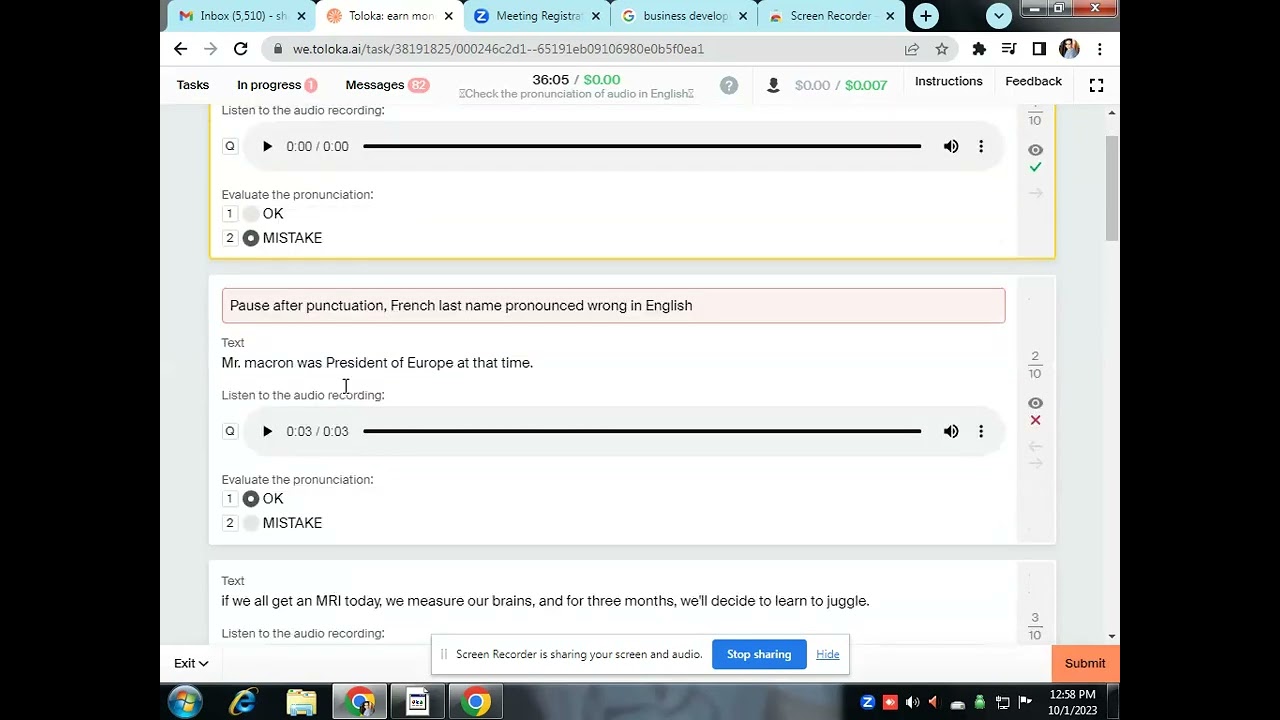1280x720 pixels.
Task: Toggle eye icon beside task 1
Action: click(1035, 150)
